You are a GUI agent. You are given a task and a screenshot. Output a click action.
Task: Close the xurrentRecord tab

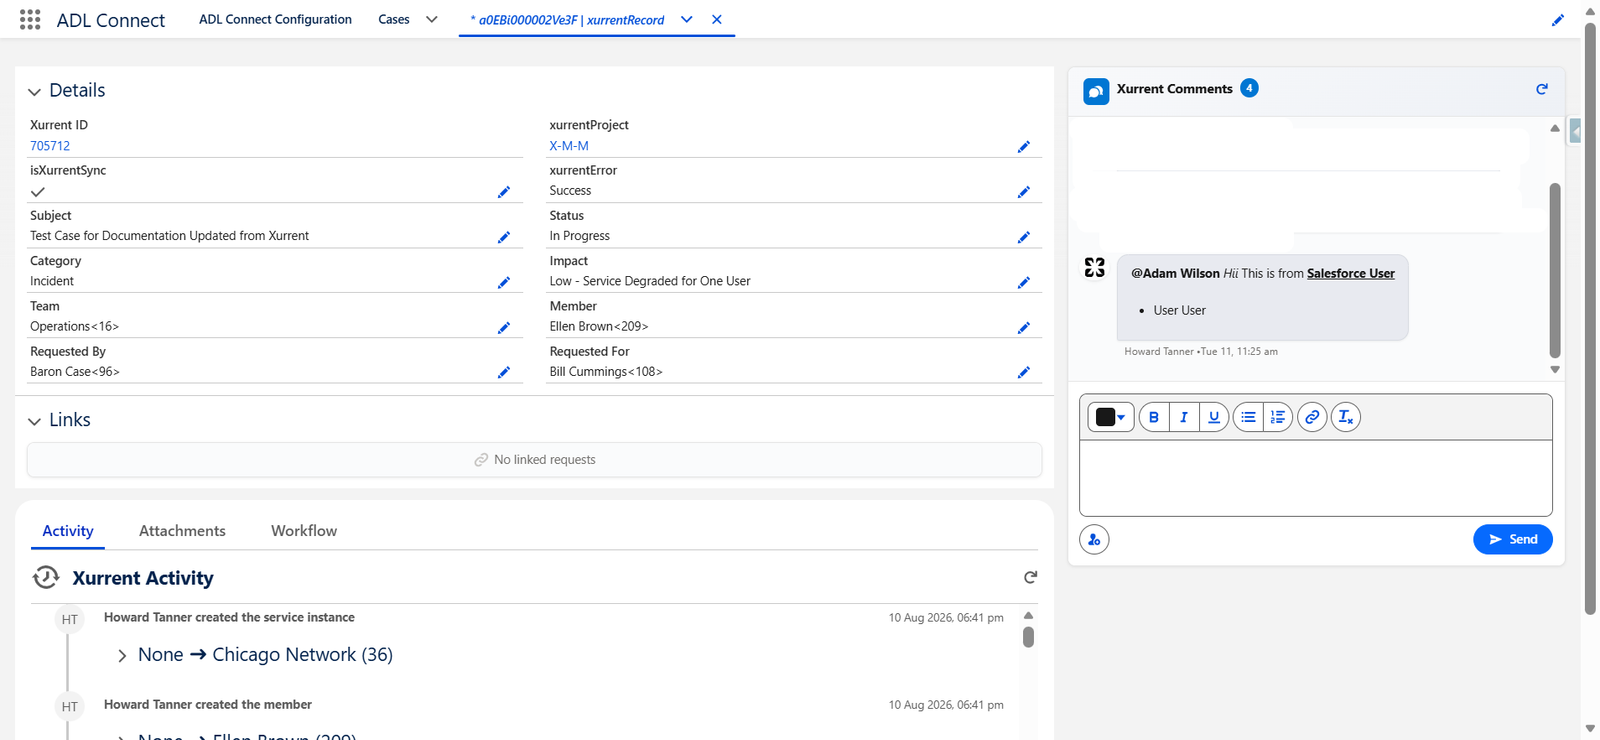point(717,19)
